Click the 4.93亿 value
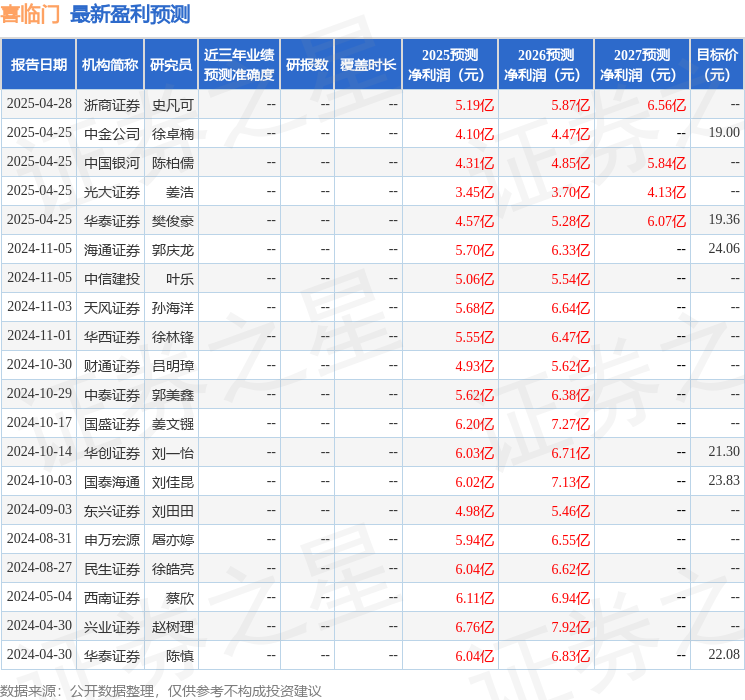 point(474,366)
